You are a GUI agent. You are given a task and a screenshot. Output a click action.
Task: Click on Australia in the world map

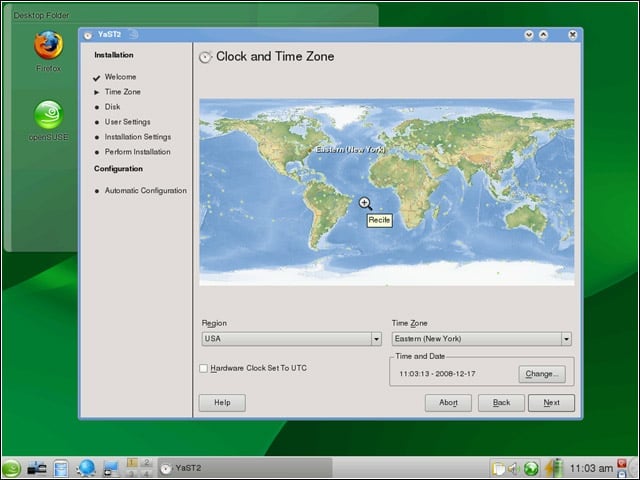tap(527, 220)
